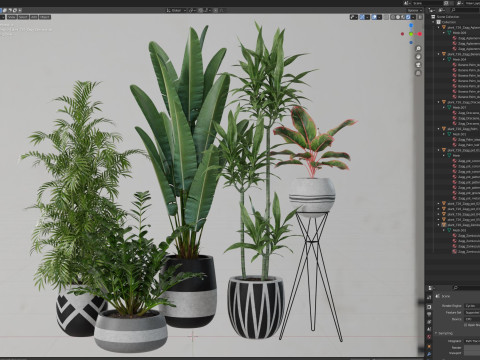Click the Scene name field in top bar
This screenshot has height=360, width=480.
pyautogui.click(x=428, y=3)
